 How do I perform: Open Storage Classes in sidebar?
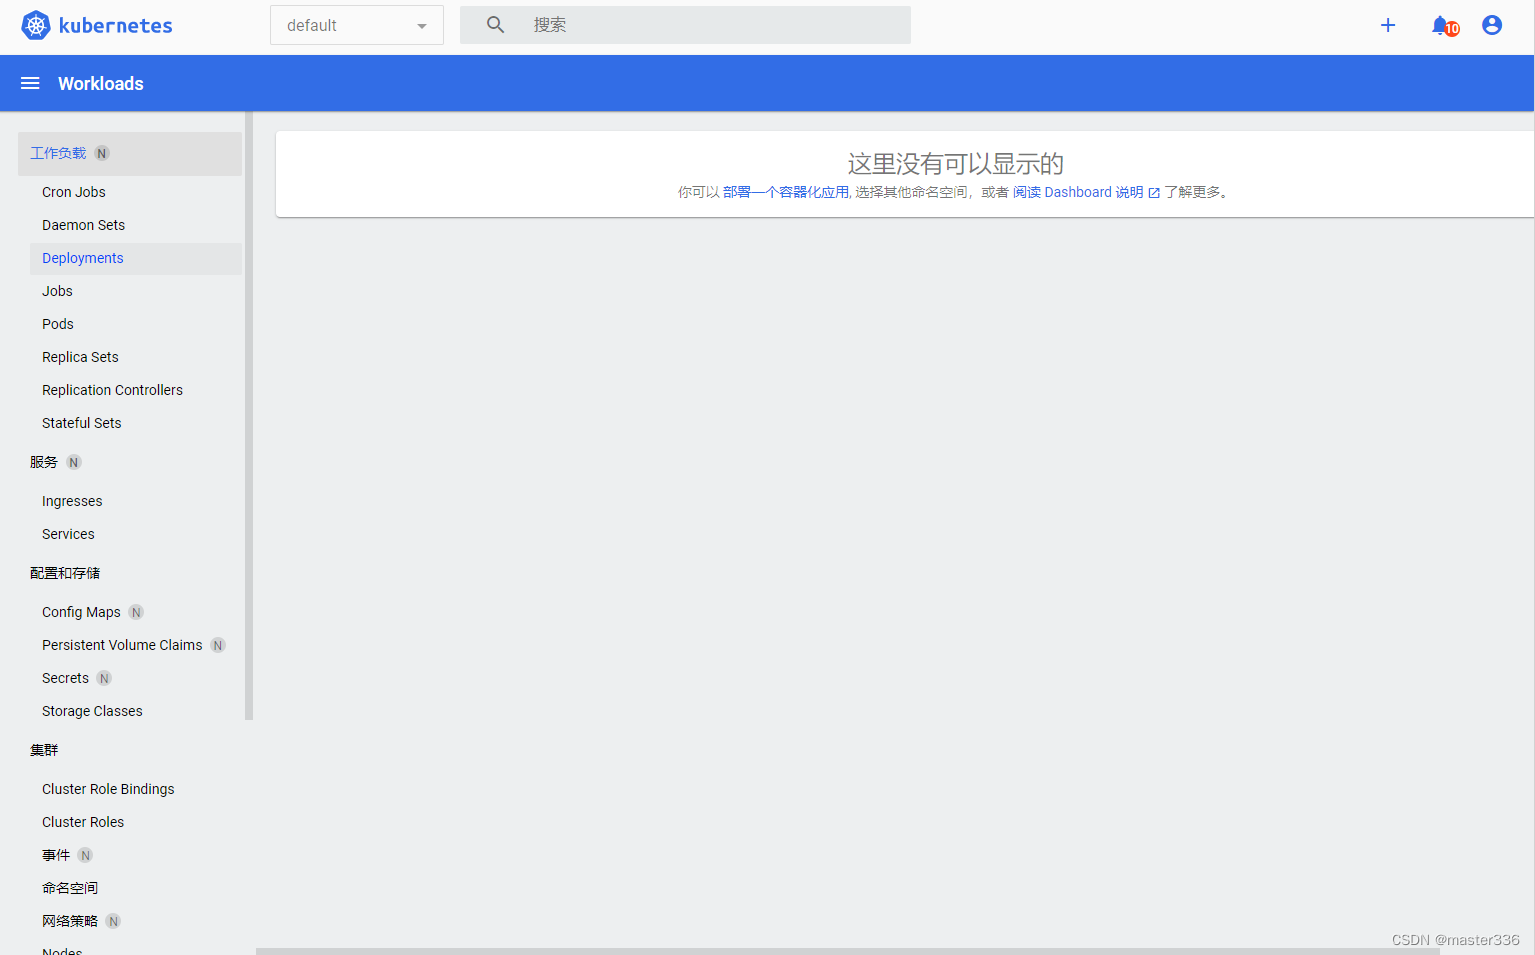pos(92,711)
